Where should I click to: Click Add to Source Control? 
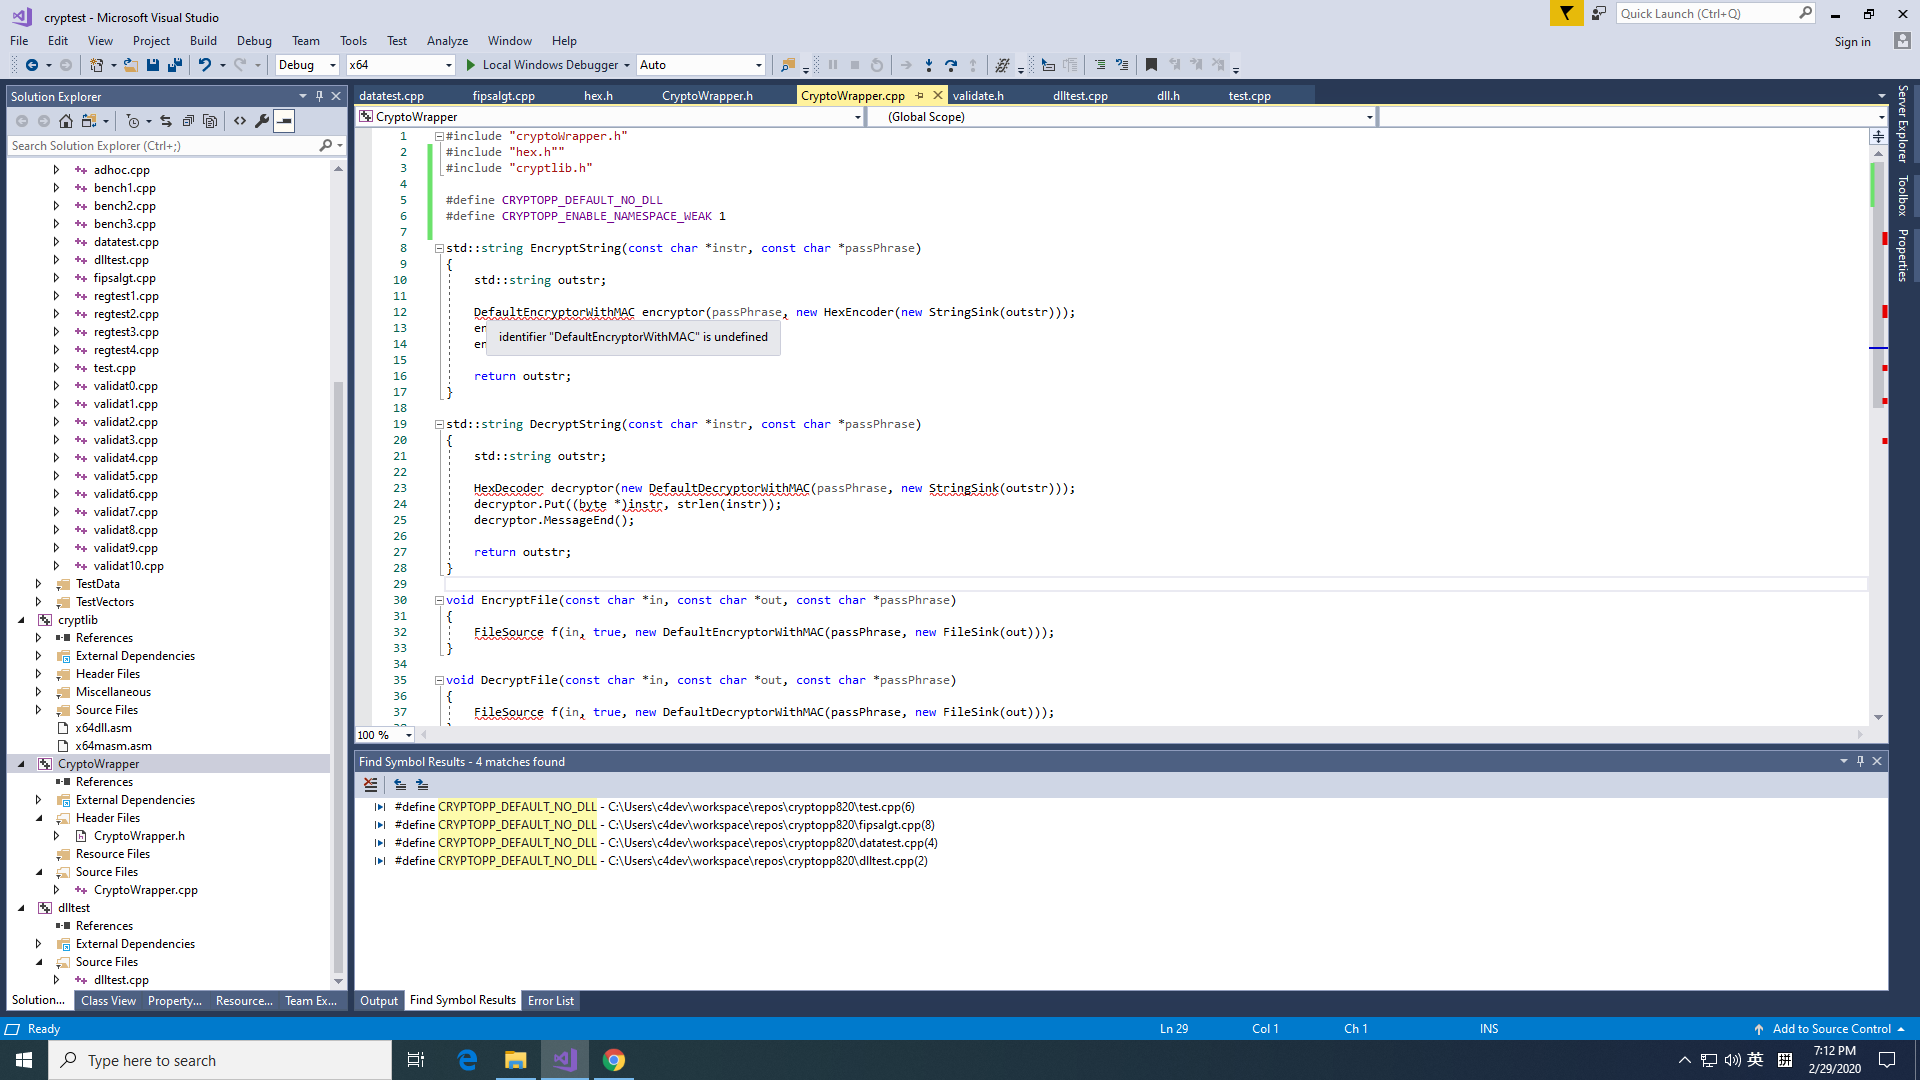point(1830,1029)
